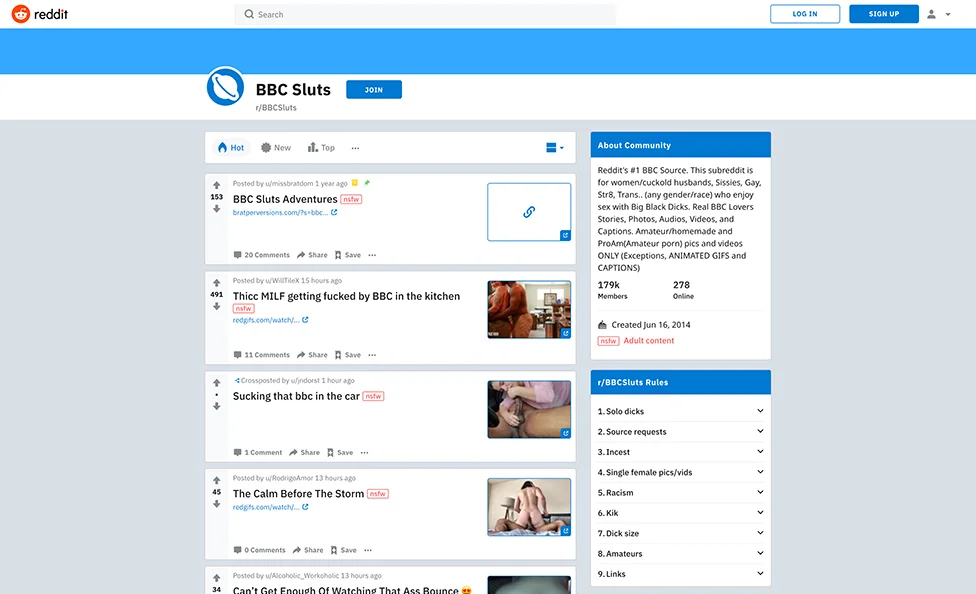Upvote the pinned post with 153 points
The image size is (976, 594).
point(216,185)
